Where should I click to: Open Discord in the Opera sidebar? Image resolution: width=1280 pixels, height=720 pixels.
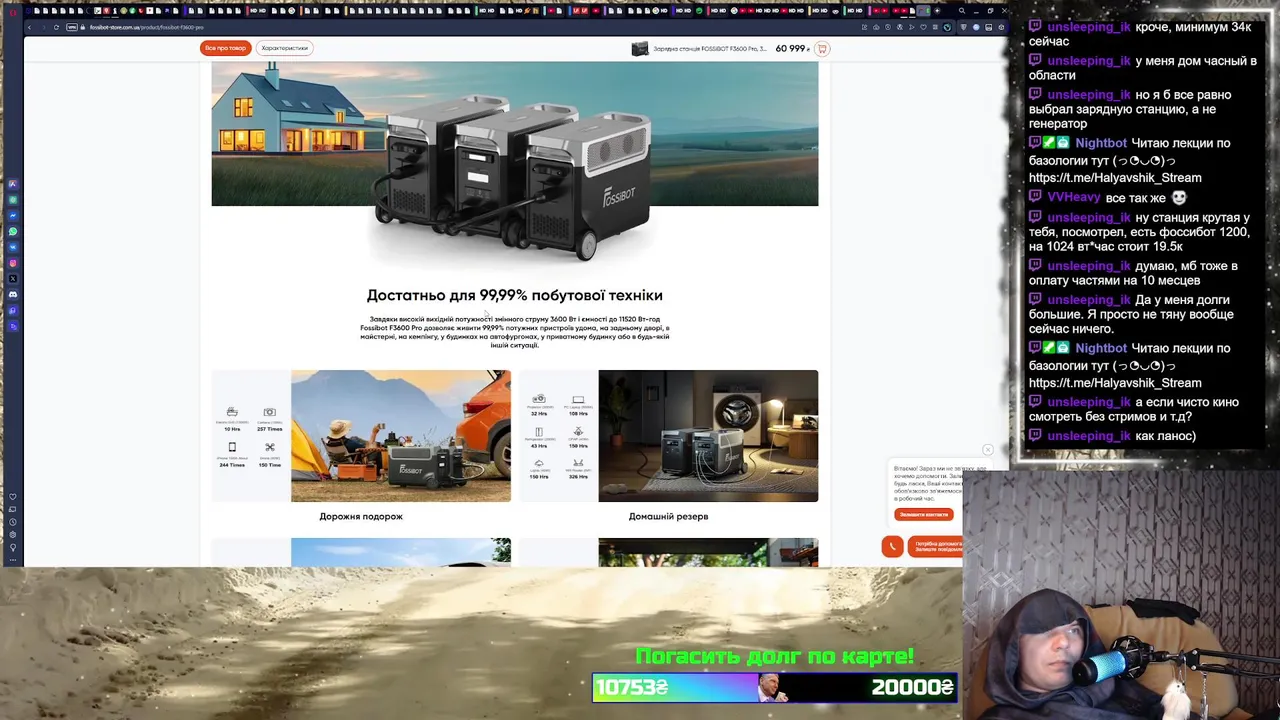(x=13, y=294)
